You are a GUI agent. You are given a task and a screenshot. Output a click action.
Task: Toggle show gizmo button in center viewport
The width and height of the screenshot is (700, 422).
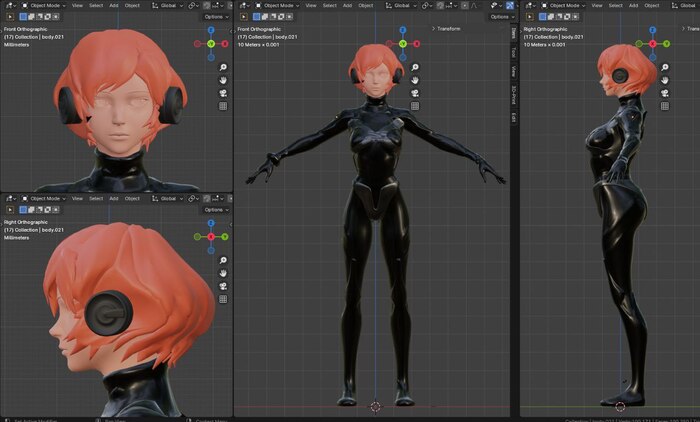(x=509, y=5)
